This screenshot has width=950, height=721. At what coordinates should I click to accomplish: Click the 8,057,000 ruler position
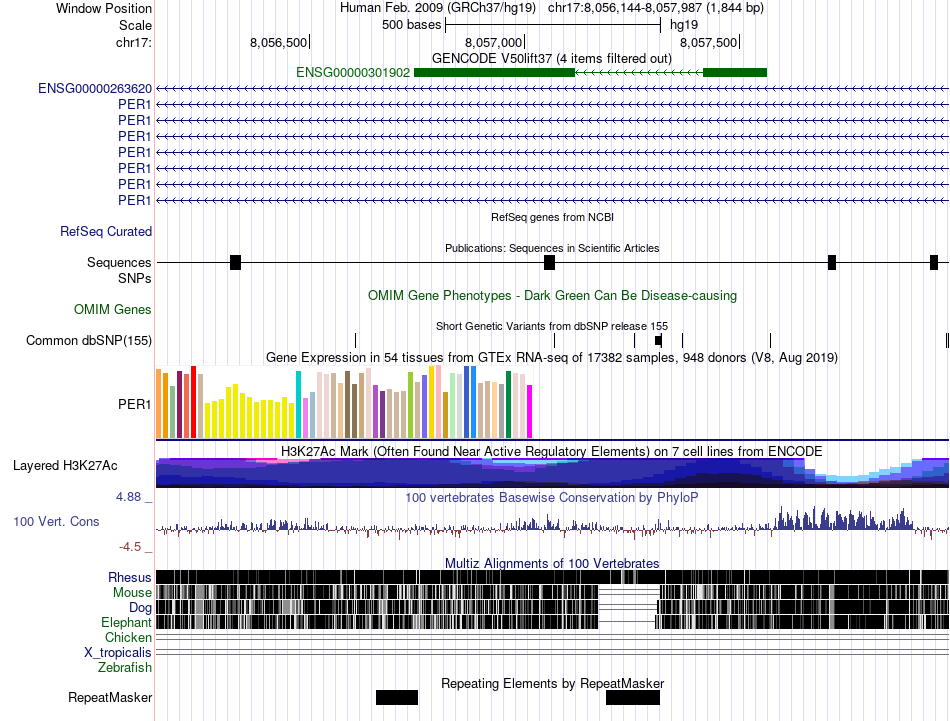click(494, 42)
